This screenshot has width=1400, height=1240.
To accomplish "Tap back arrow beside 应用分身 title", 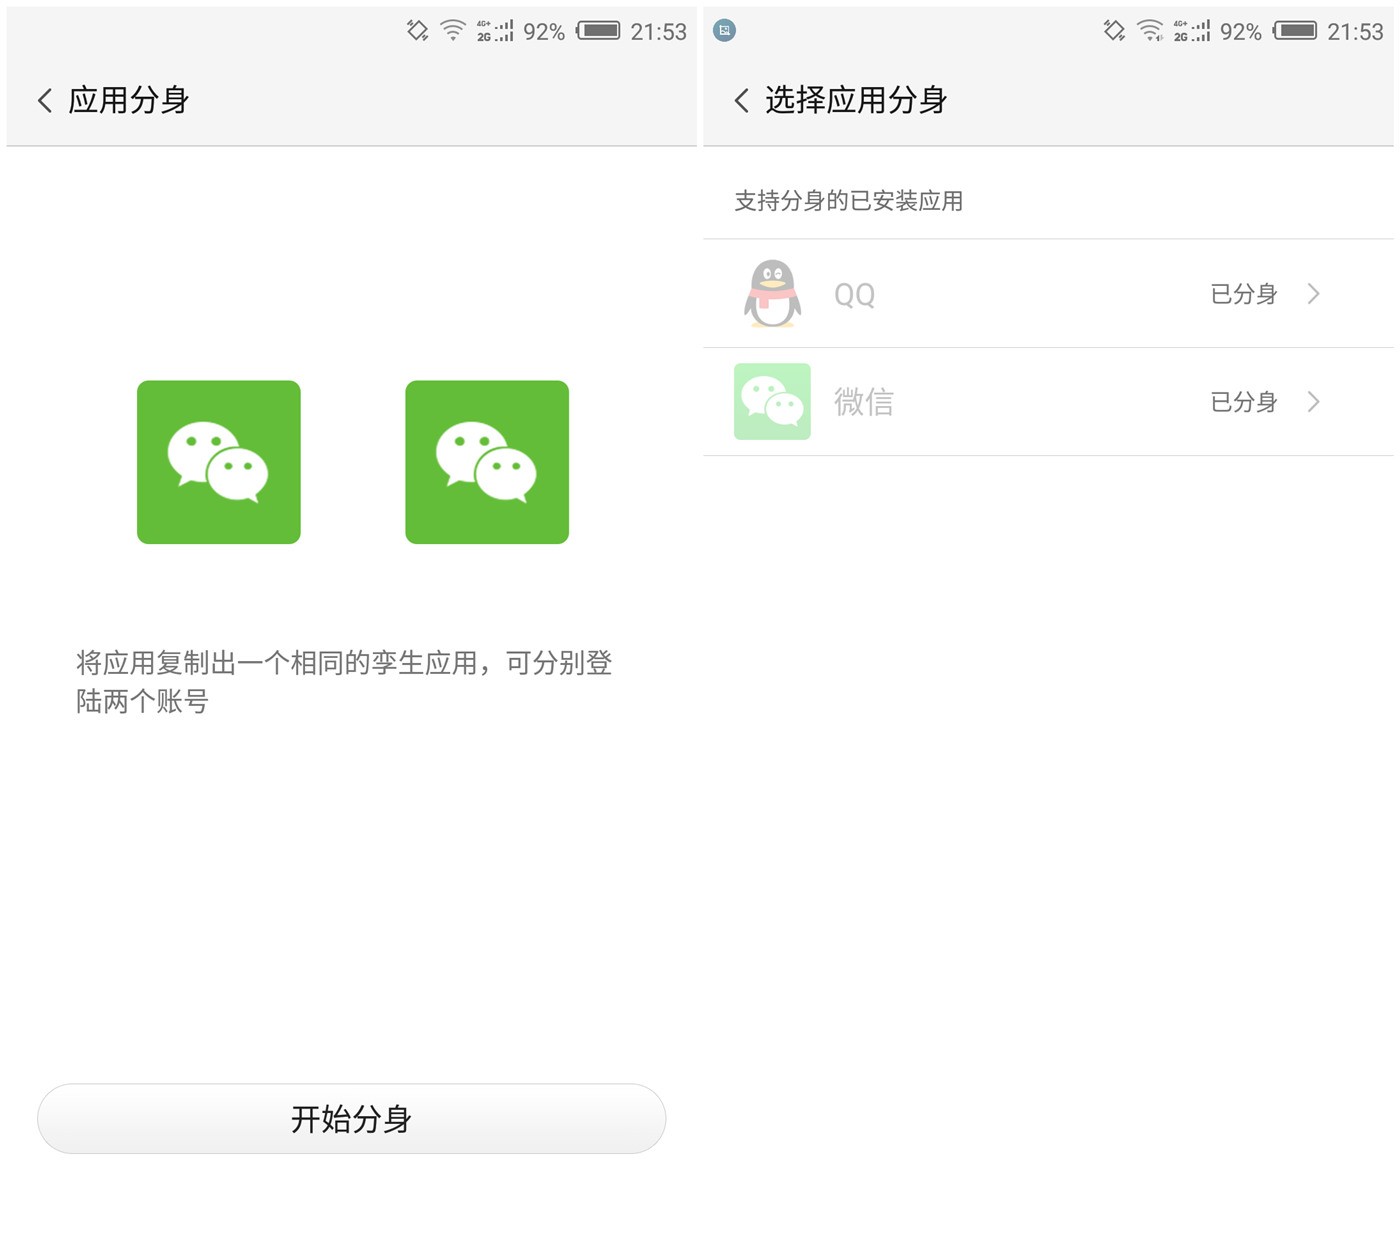I will [45, 100].
